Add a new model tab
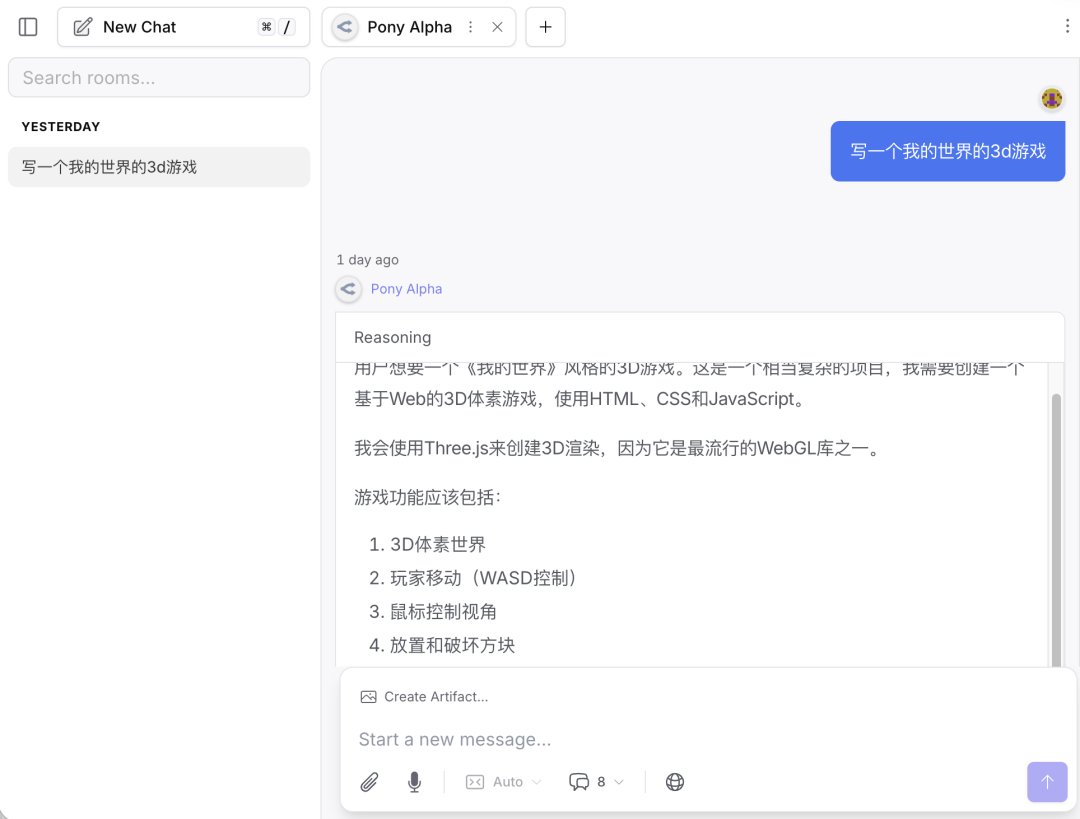This screenshot has width=1080, height=819. 546,27
